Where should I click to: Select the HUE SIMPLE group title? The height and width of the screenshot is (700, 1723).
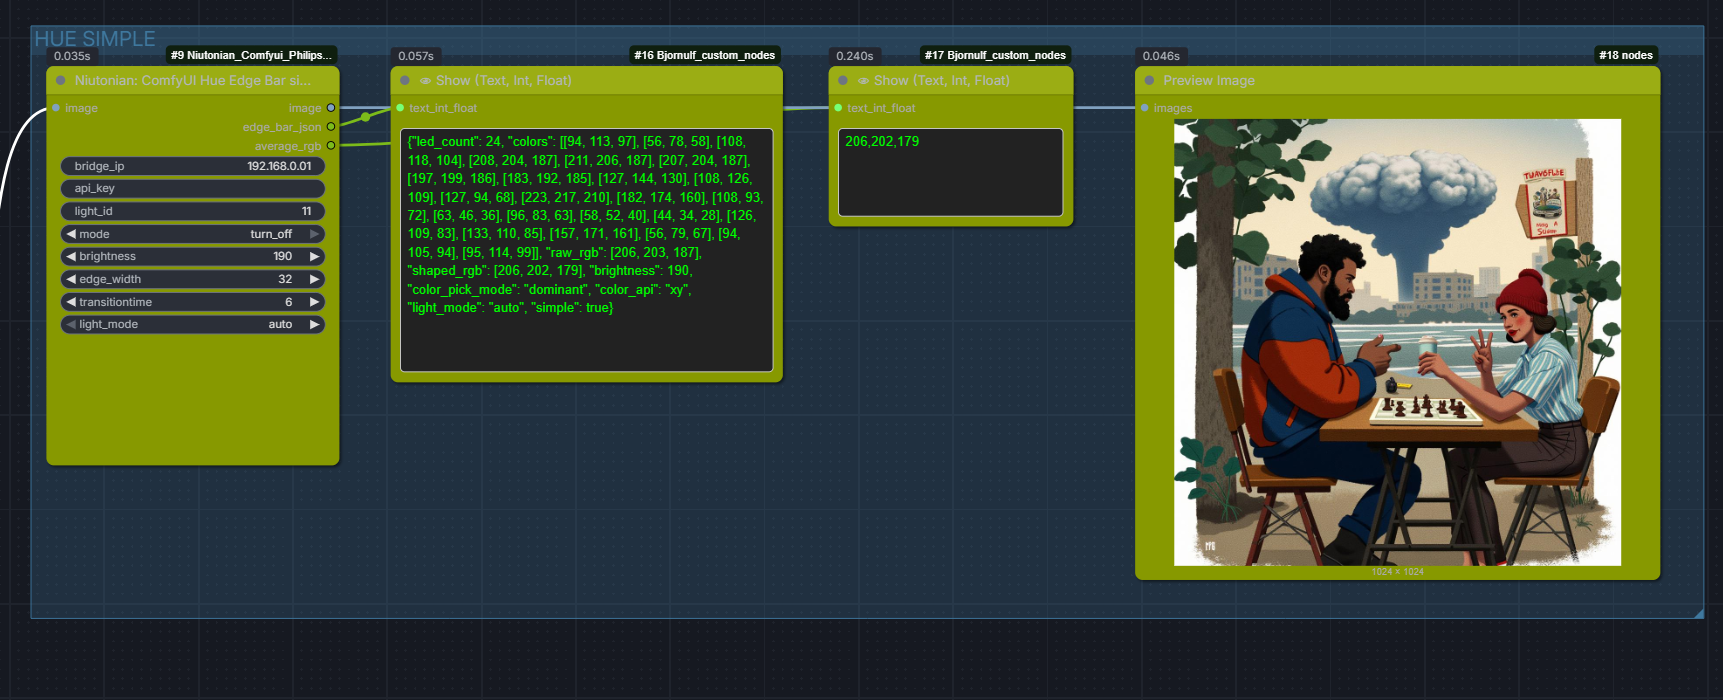pos(95,39)
